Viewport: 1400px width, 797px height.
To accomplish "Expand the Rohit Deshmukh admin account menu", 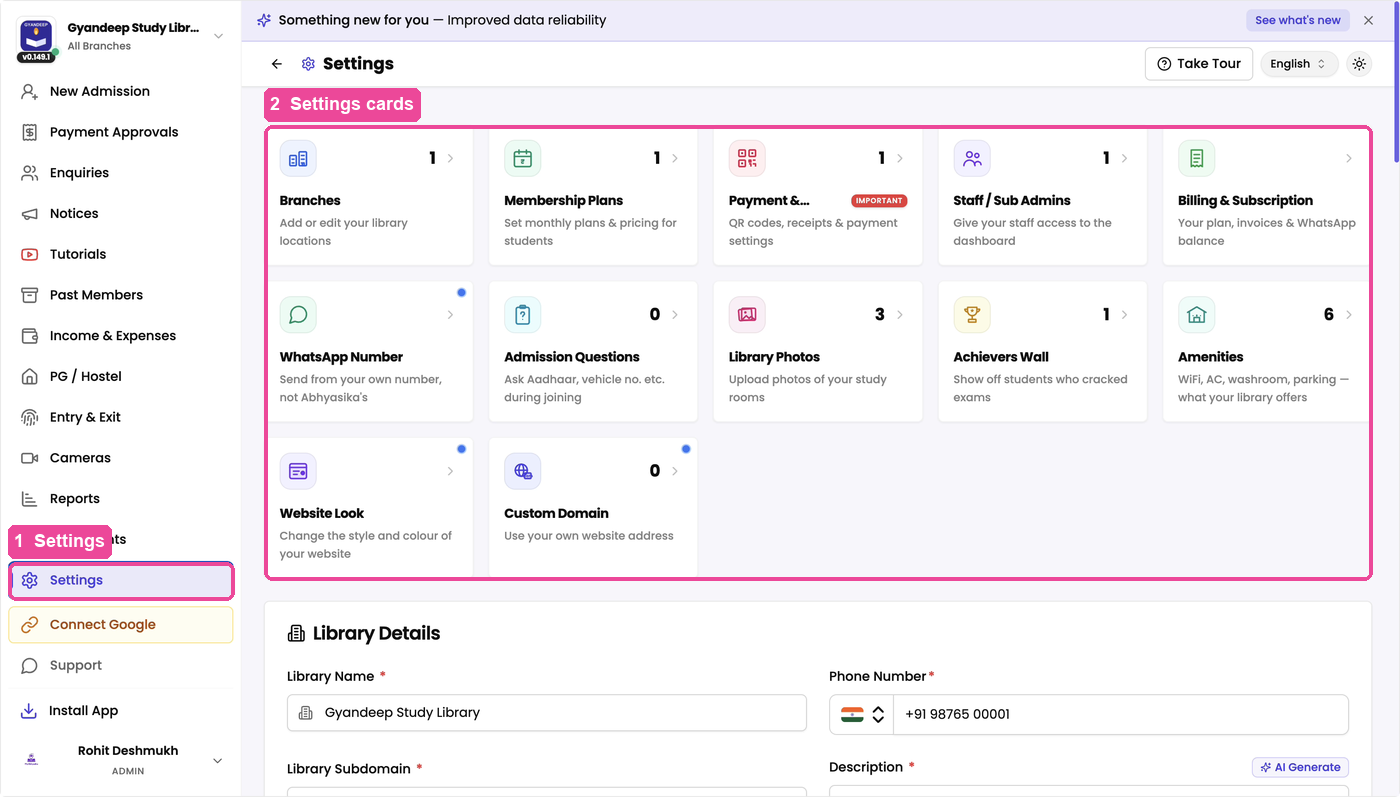I will [218, 761].
